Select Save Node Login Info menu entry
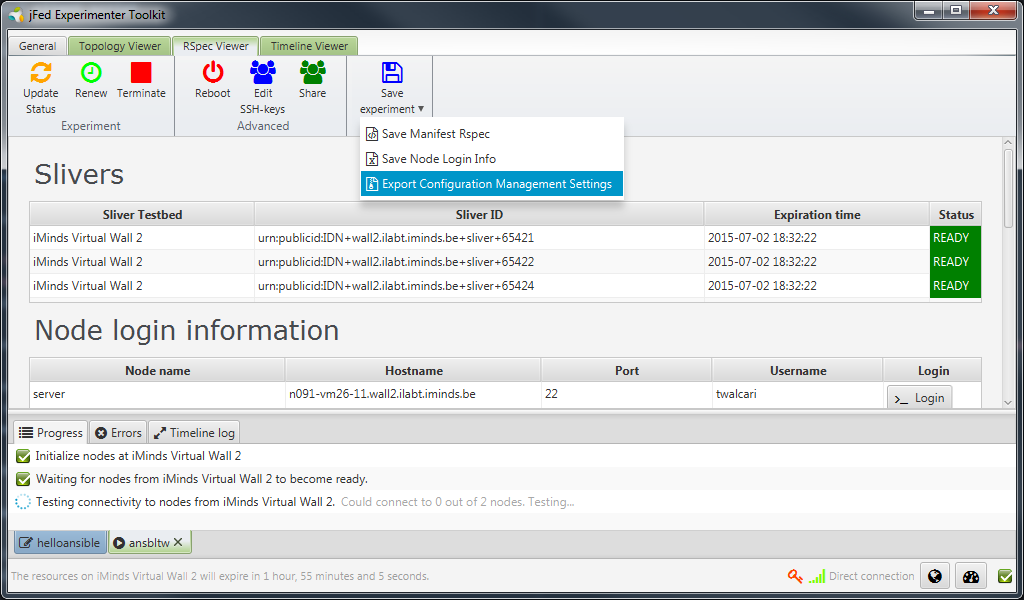This screenshot has height=600, width=1024. pyautogui.click(x=492, y=159)
